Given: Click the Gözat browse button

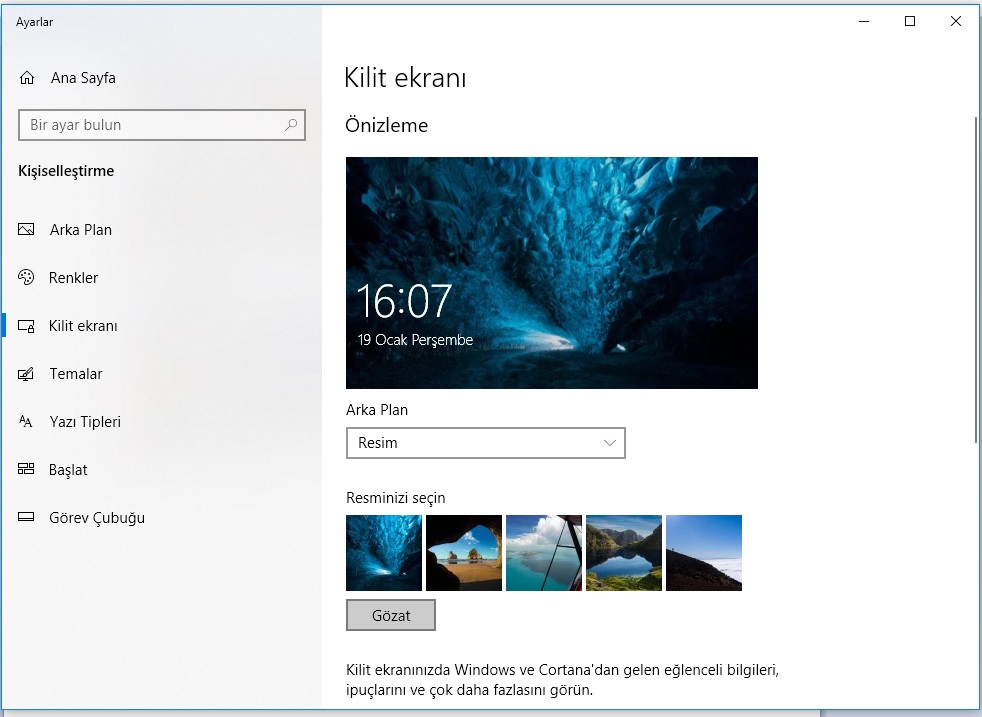Looking at the screenshot, I should (391, 615).
